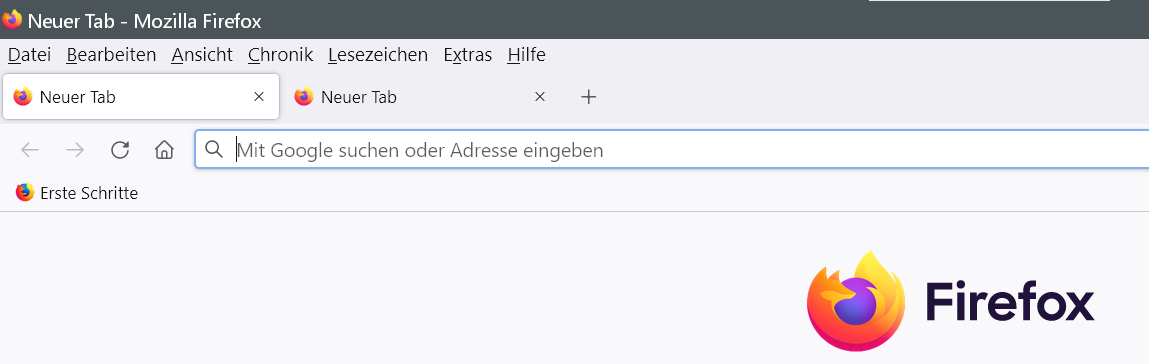Click the Firefox icon in title bar
The height and width of the screenshot is (364, 1149).
click(12, 19)
